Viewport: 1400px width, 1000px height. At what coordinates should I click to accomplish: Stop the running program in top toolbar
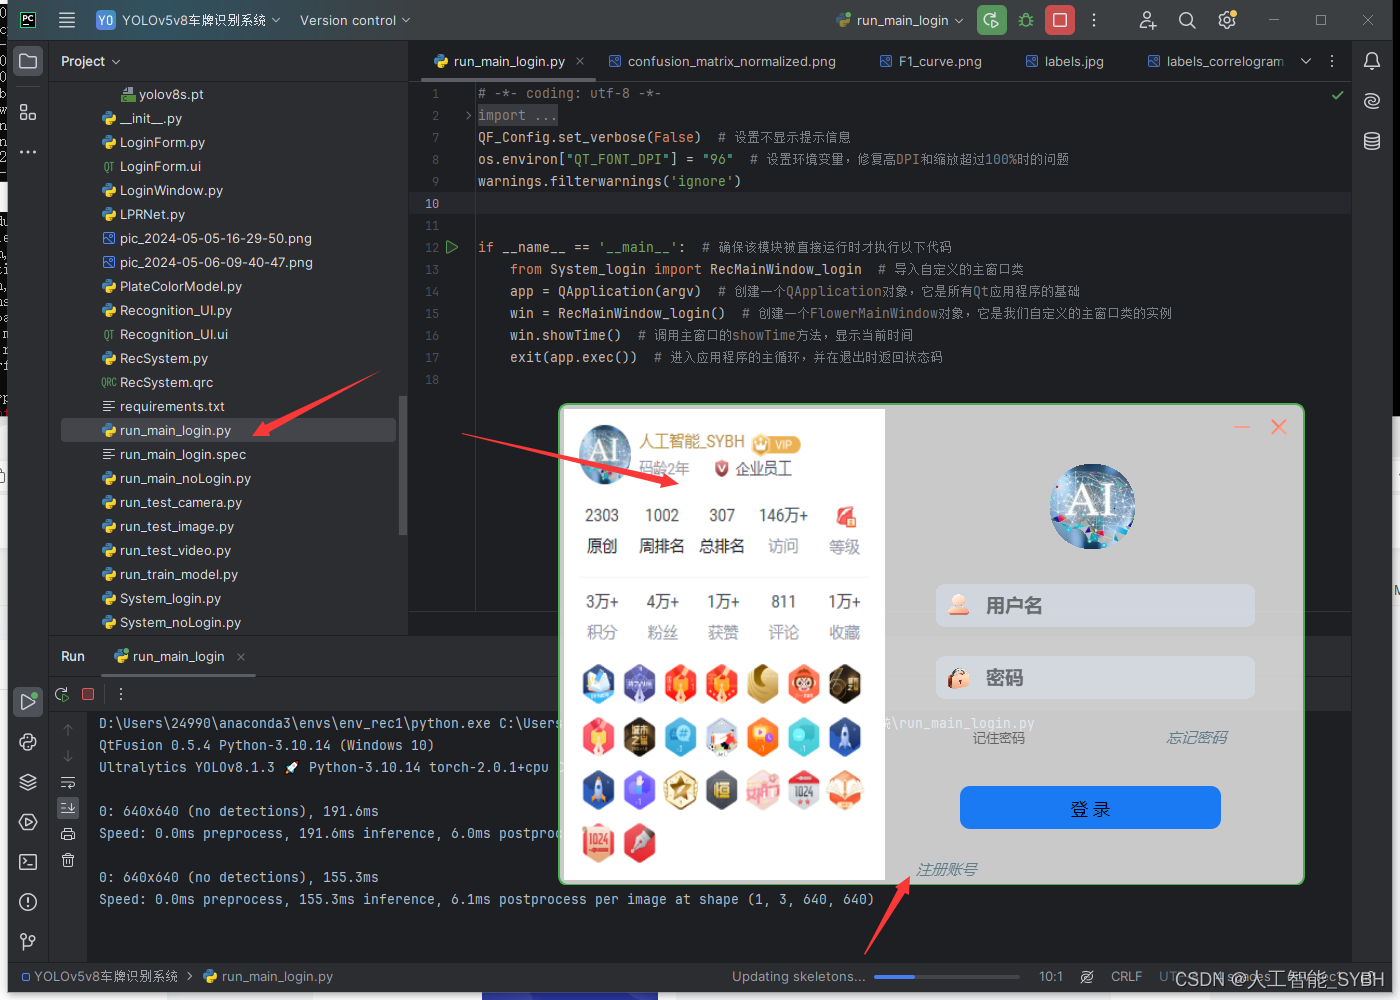click(x=1060, y=20)
